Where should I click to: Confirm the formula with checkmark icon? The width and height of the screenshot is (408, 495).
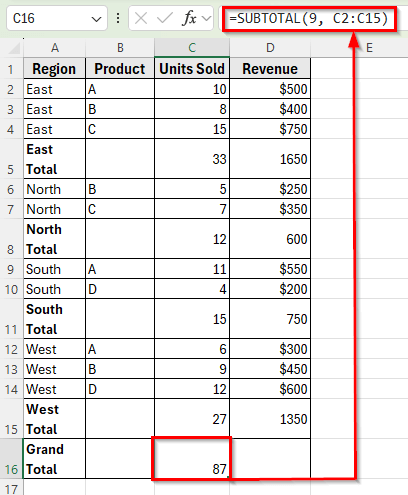pyautogui.click(x=165, y=18)
